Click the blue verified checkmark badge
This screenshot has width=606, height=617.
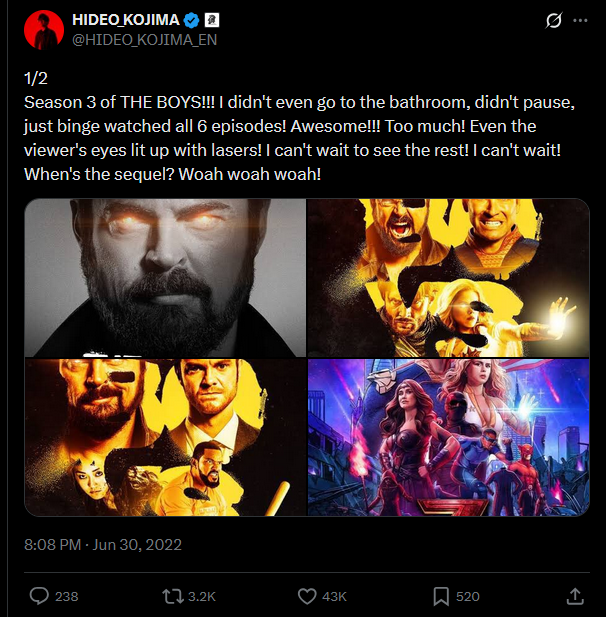tap(196, 20)
